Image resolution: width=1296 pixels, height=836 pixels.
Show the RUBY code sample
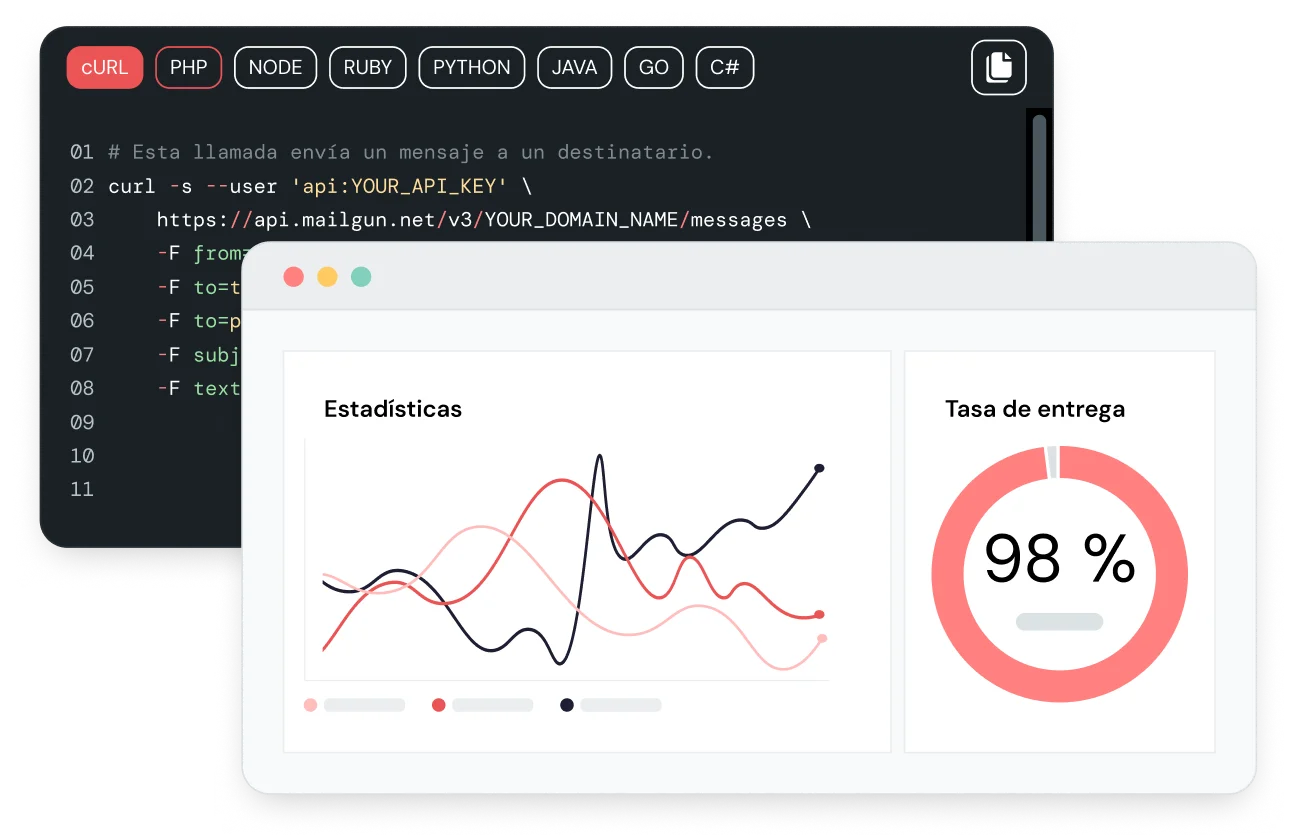368,67
